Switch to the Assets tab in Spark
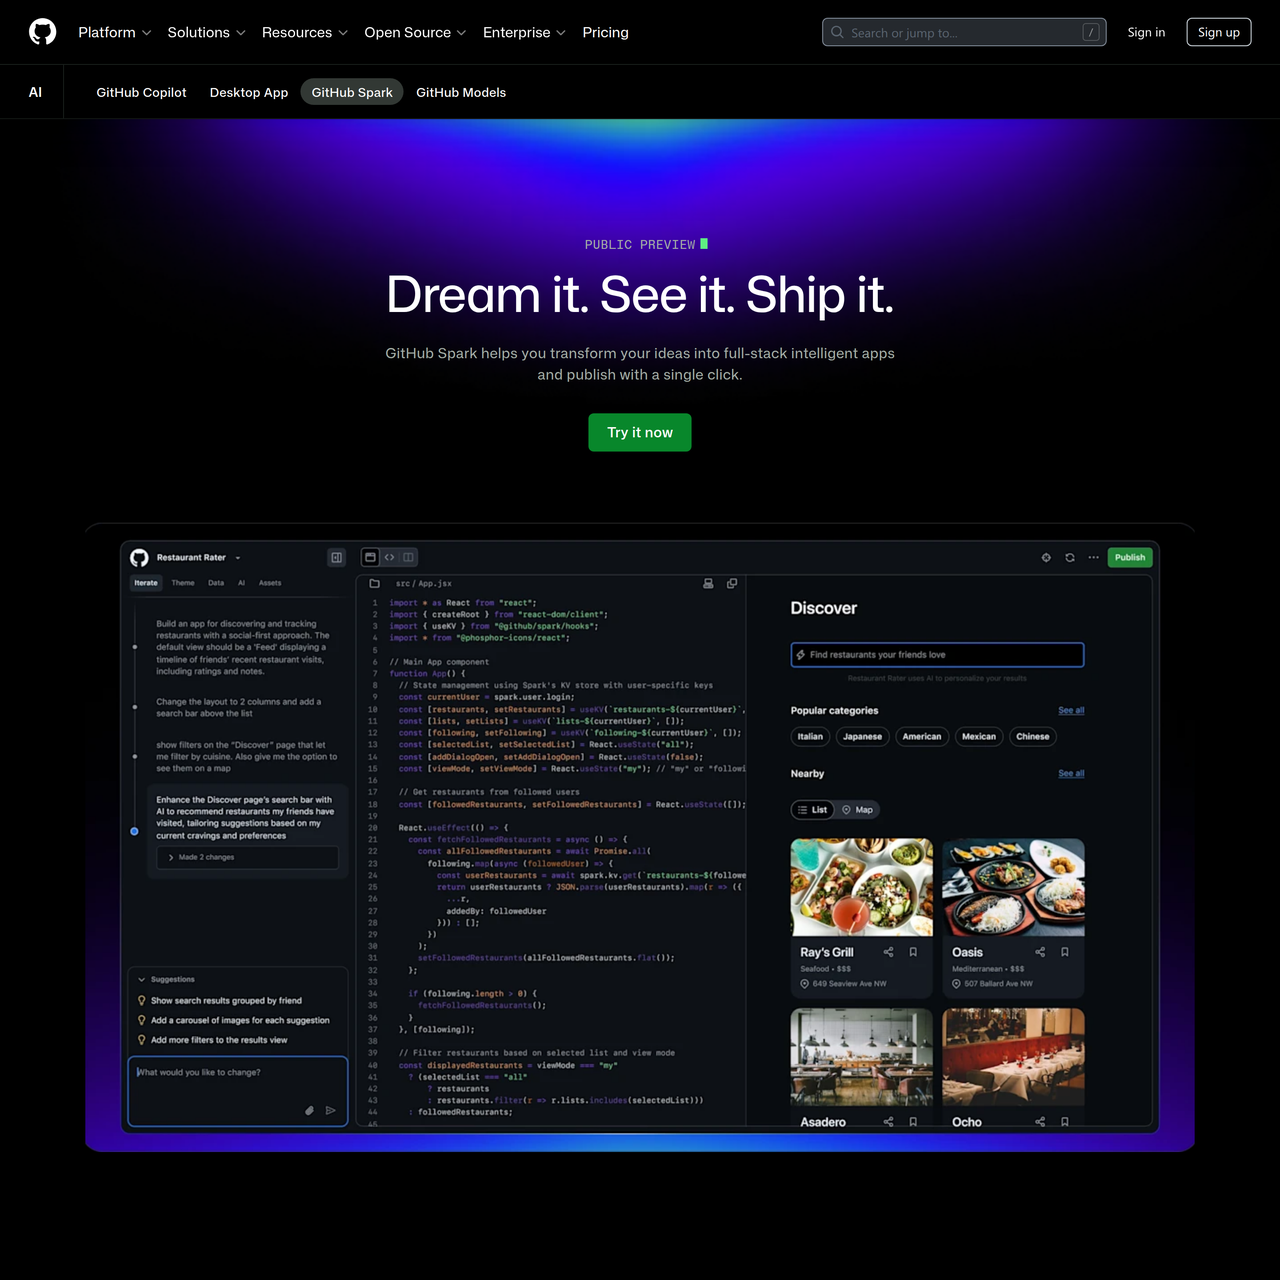This screenshot has width=1280, height=1280. (270, 583)
